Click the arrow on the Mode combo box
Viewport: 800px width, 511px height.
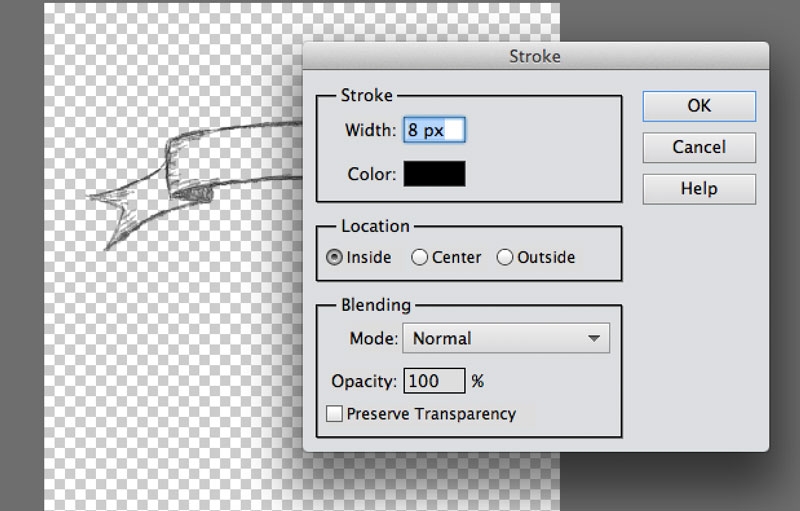[593, 338]
